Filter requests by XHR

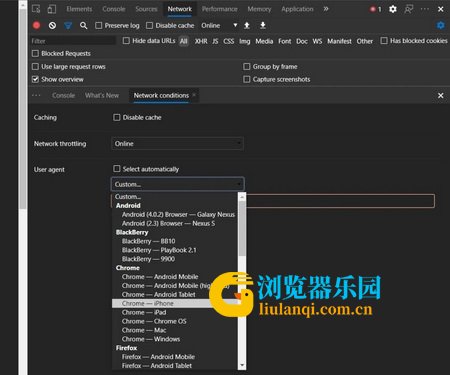(201, 41)
